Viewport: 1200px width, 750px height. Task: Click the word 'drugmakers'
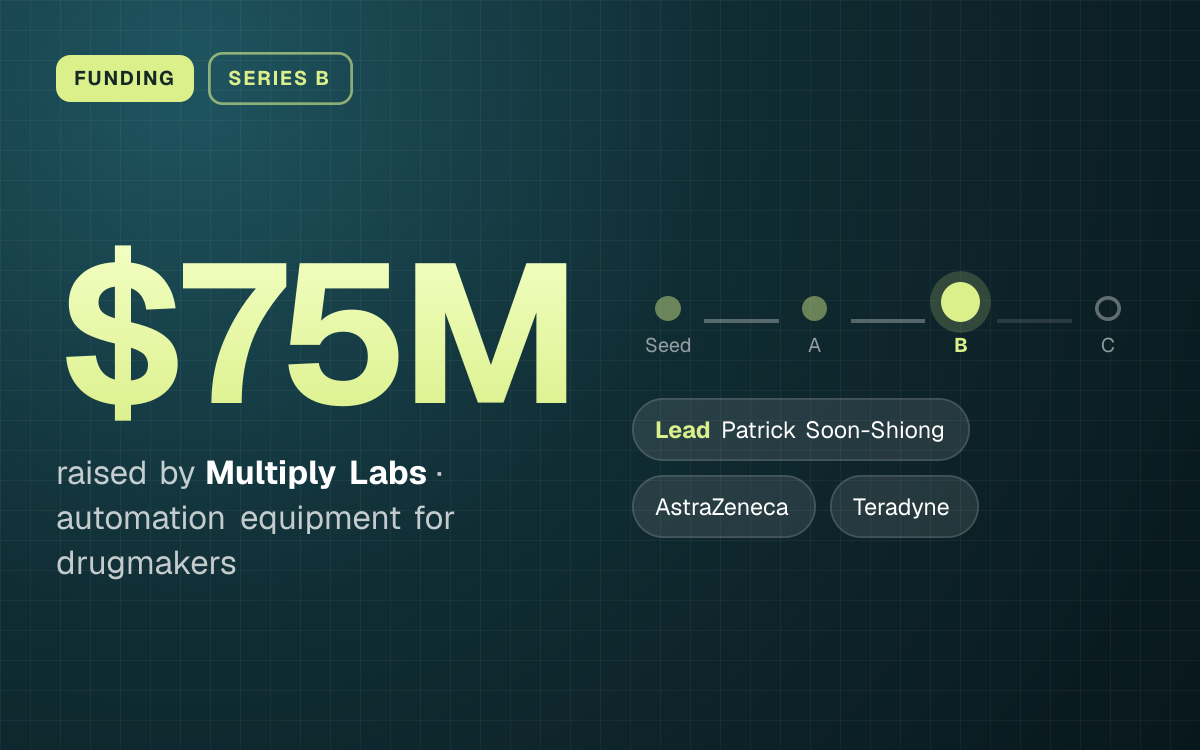coord(146,564)
